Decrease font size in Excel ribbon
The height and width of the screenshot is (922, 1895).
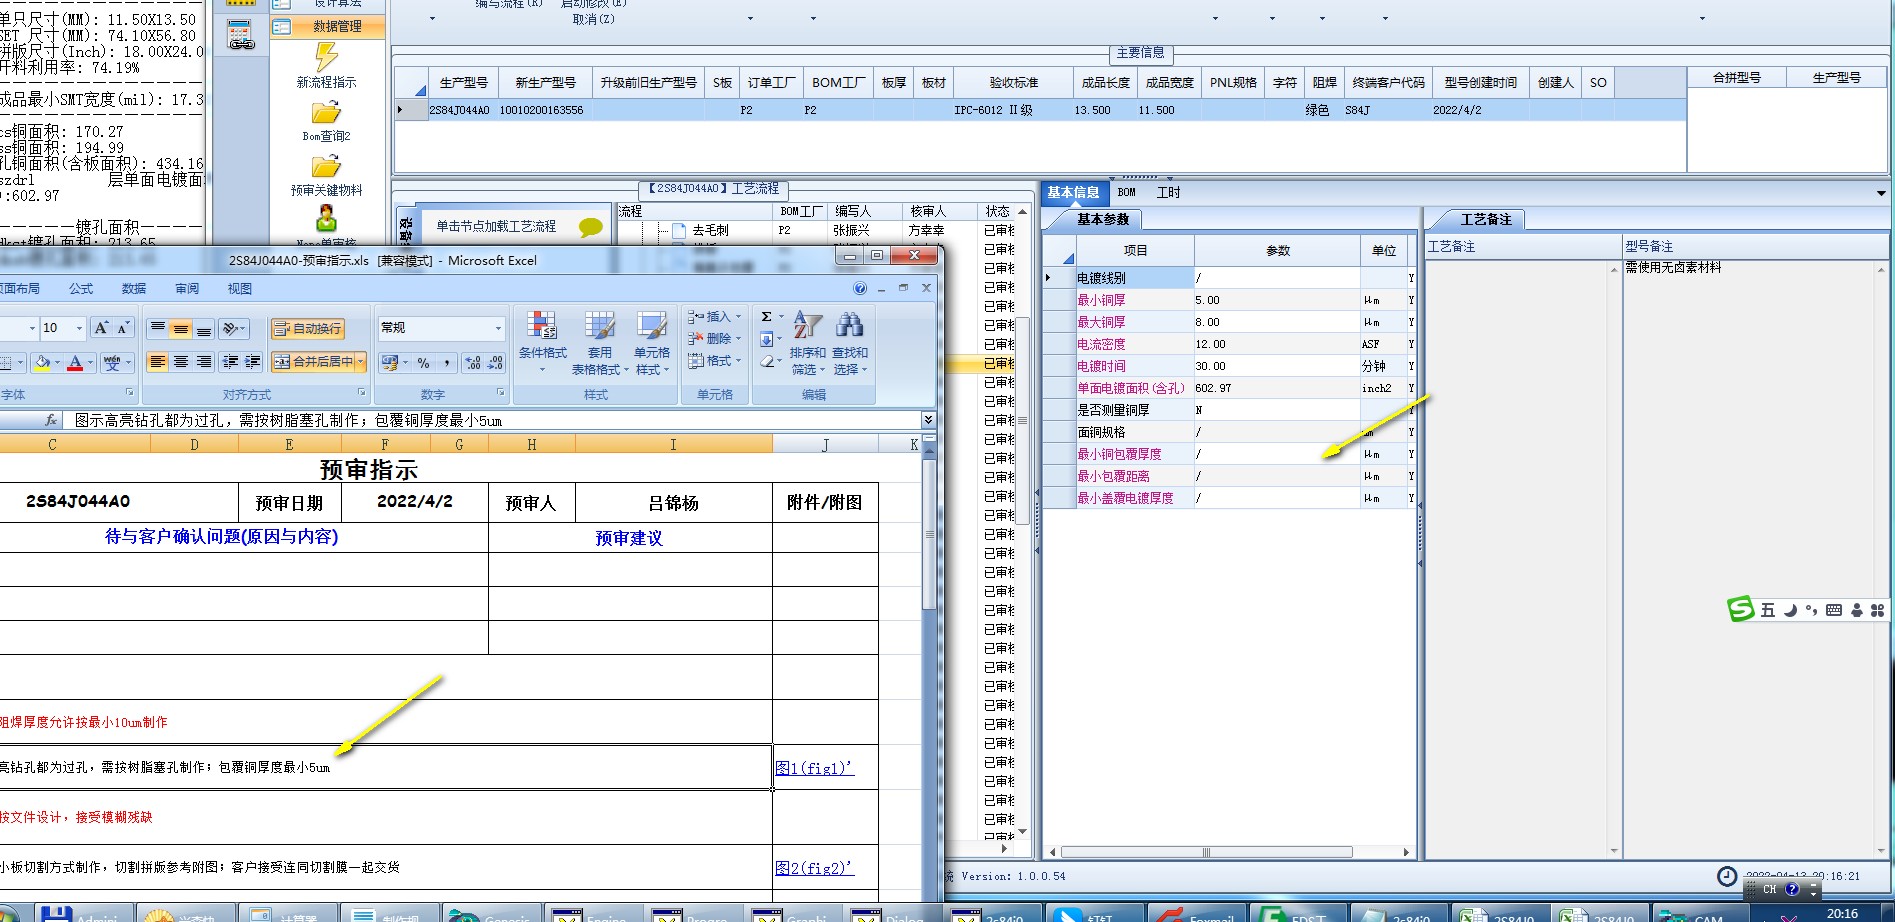(123, 328)
